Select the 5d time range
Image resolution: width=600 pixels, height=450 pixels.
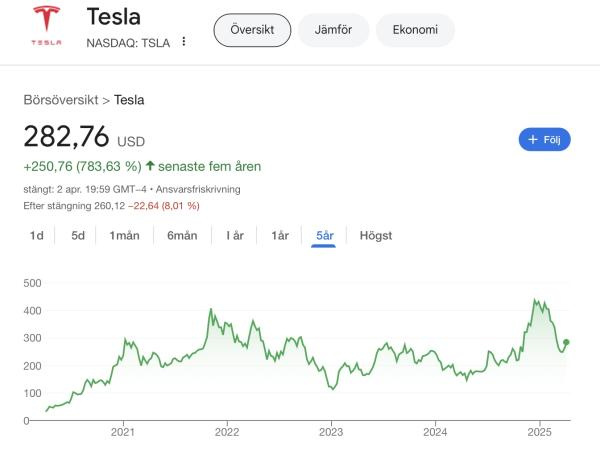pyautogui.click(x=78, y=236)
